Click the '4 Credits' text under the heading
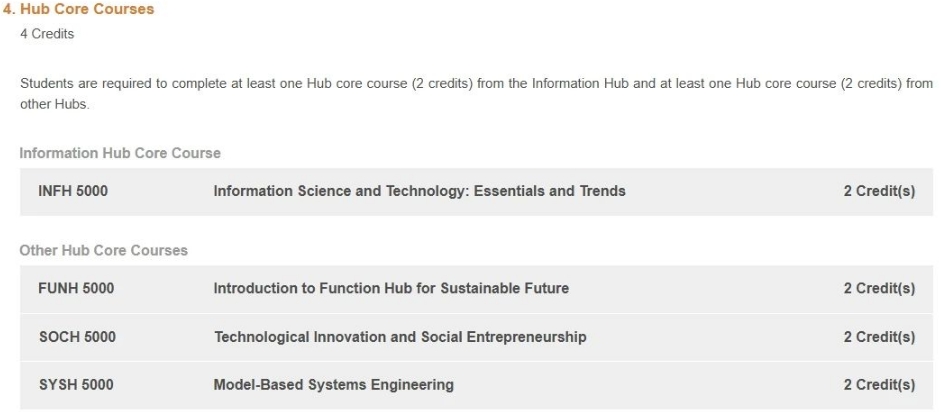The width and height of the screenshot is (941, 412). coord(47,34)
